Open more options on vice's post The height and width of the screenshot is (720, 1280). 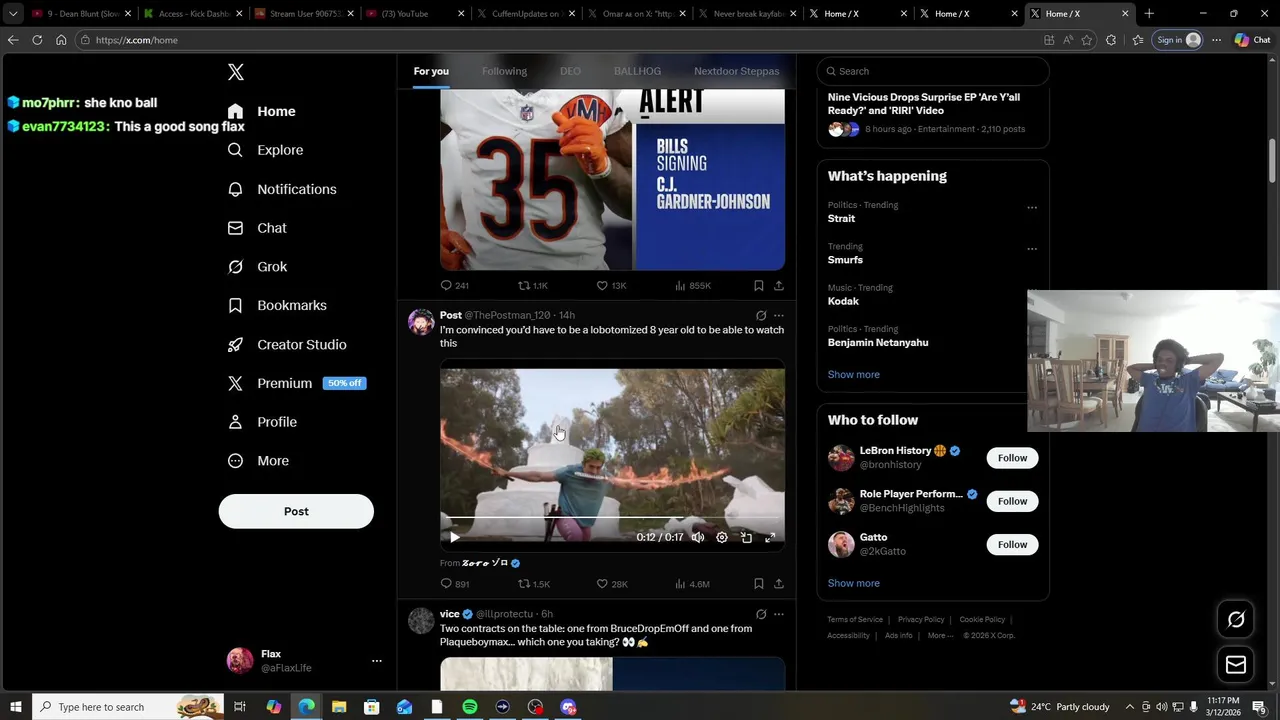(x=779, y=614)
